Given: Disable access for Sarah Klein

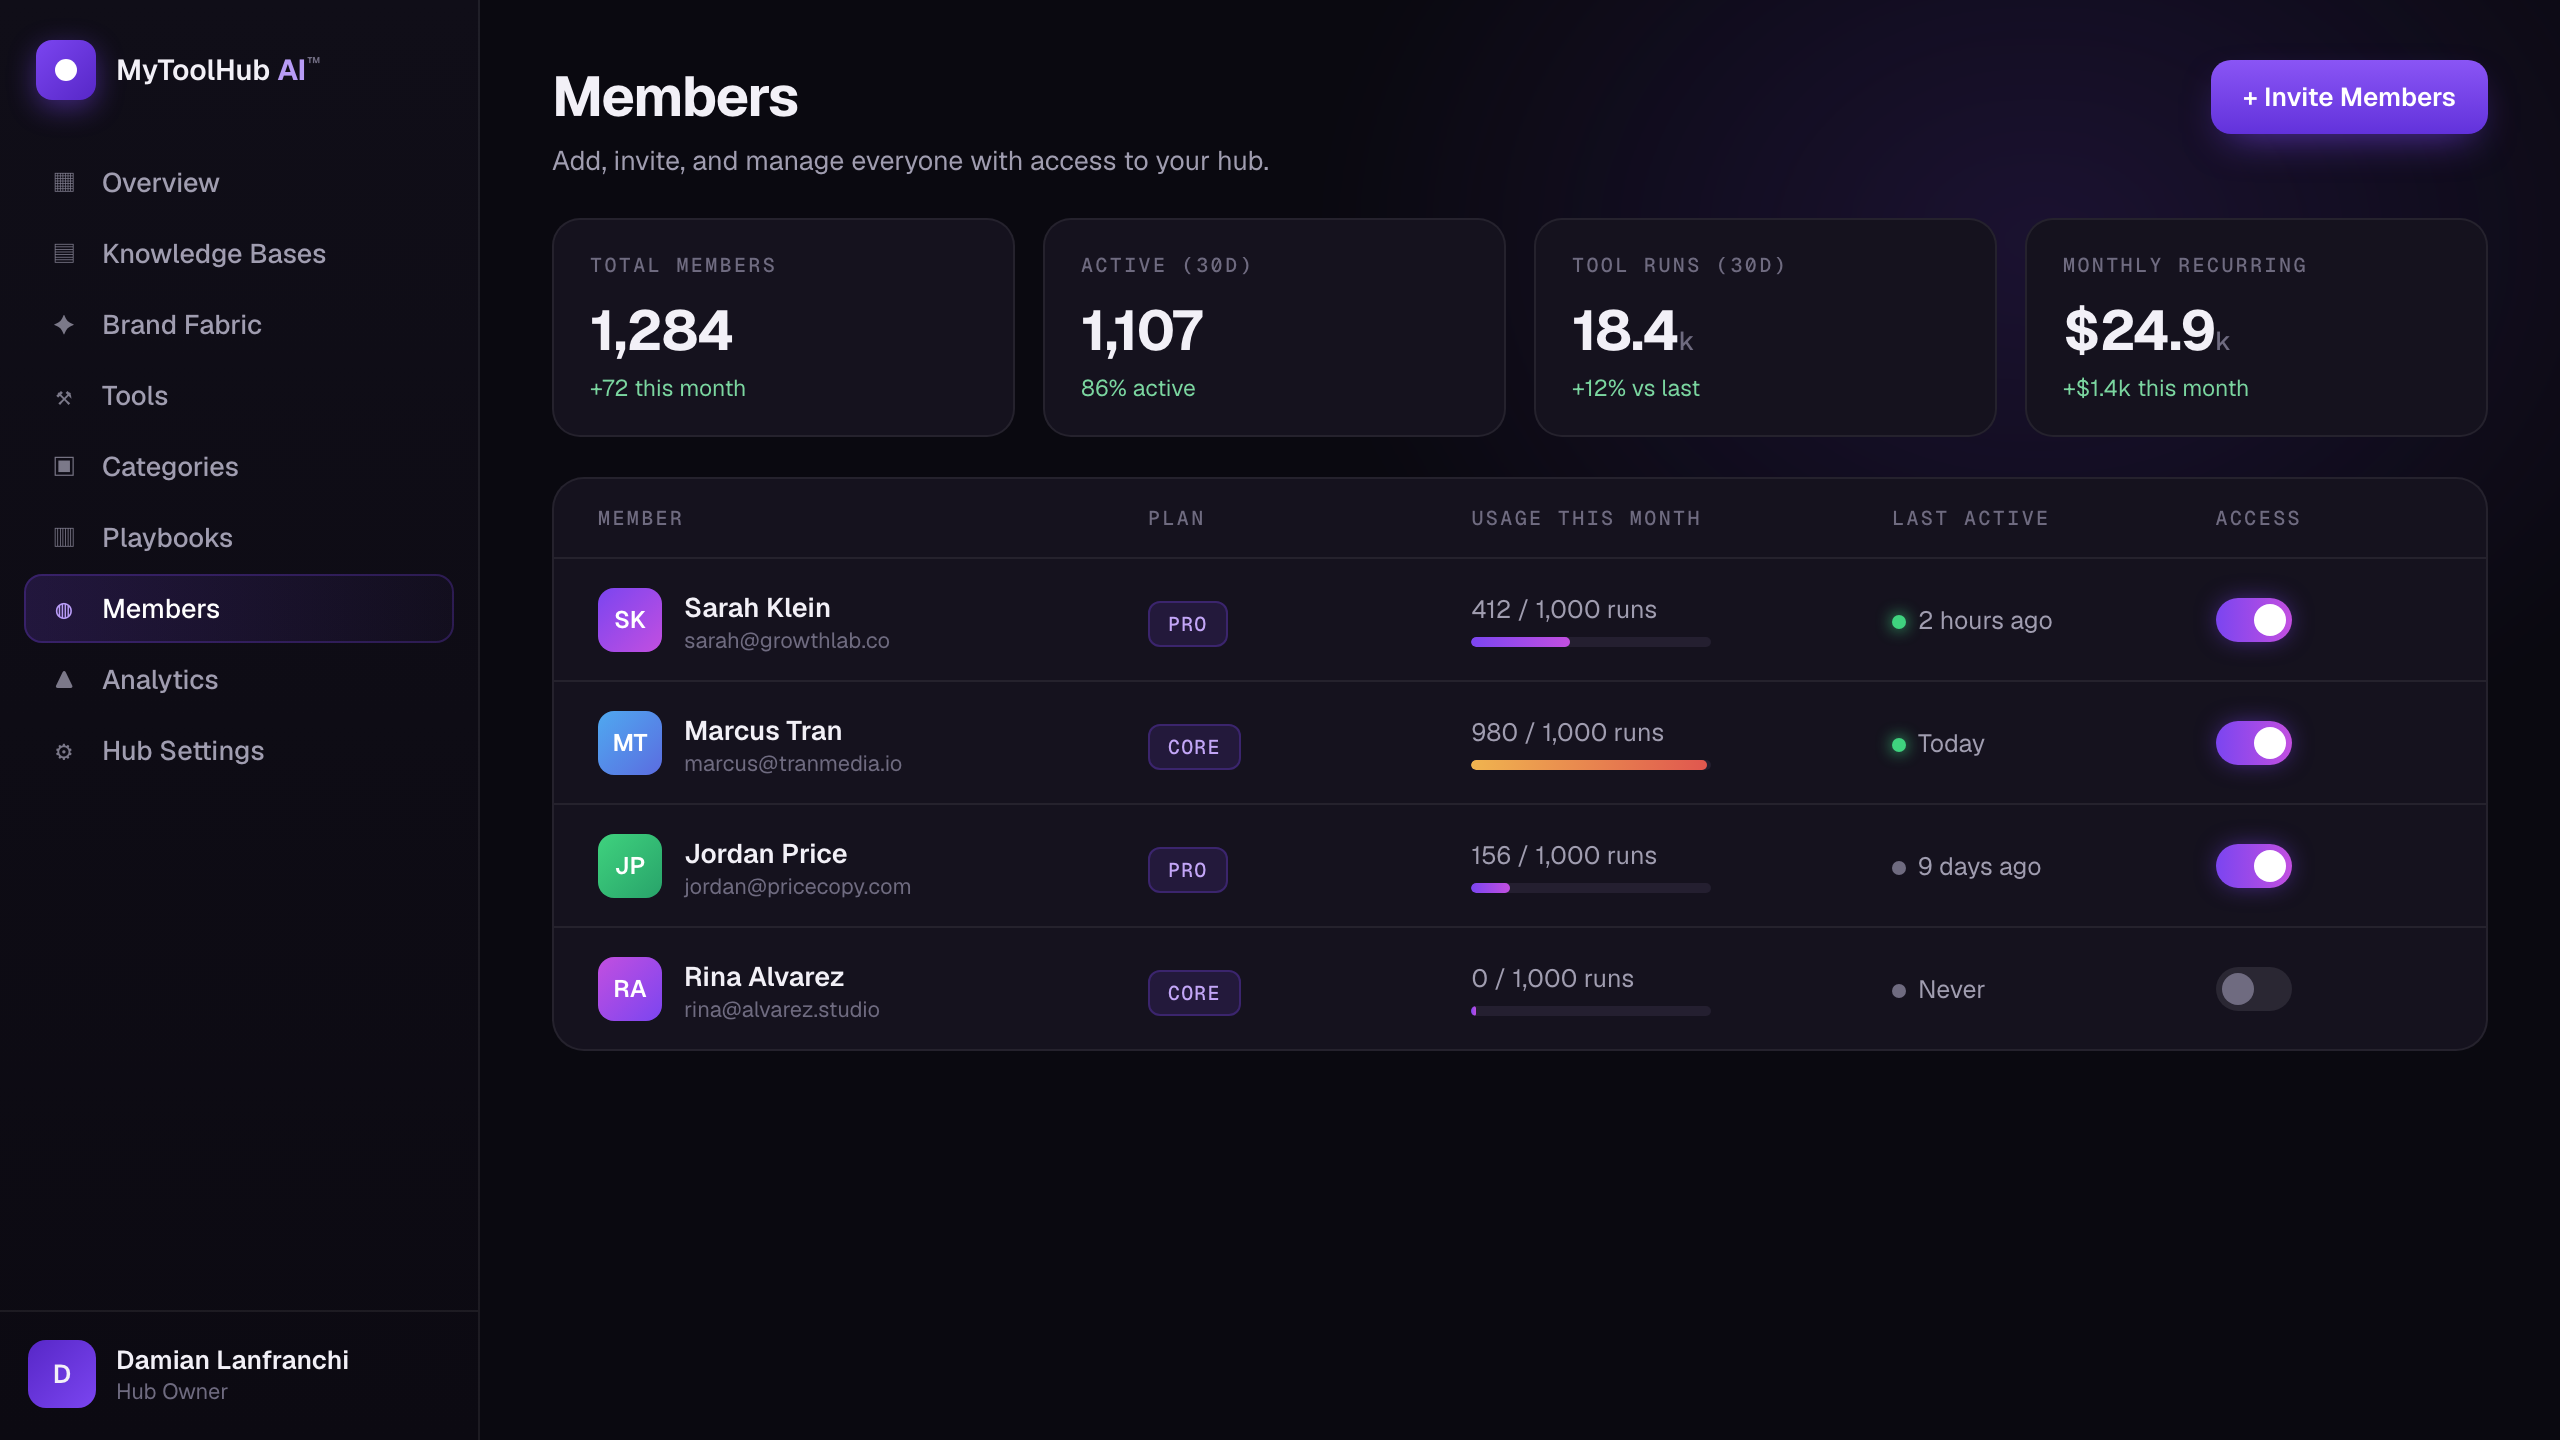Looking at the screenshot, I should [x=2254, y=620].
